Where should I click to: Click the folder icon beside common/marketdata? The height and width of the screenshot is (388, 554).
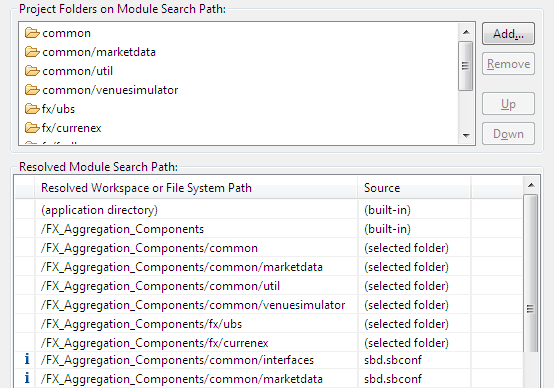(x=32, y=52)
